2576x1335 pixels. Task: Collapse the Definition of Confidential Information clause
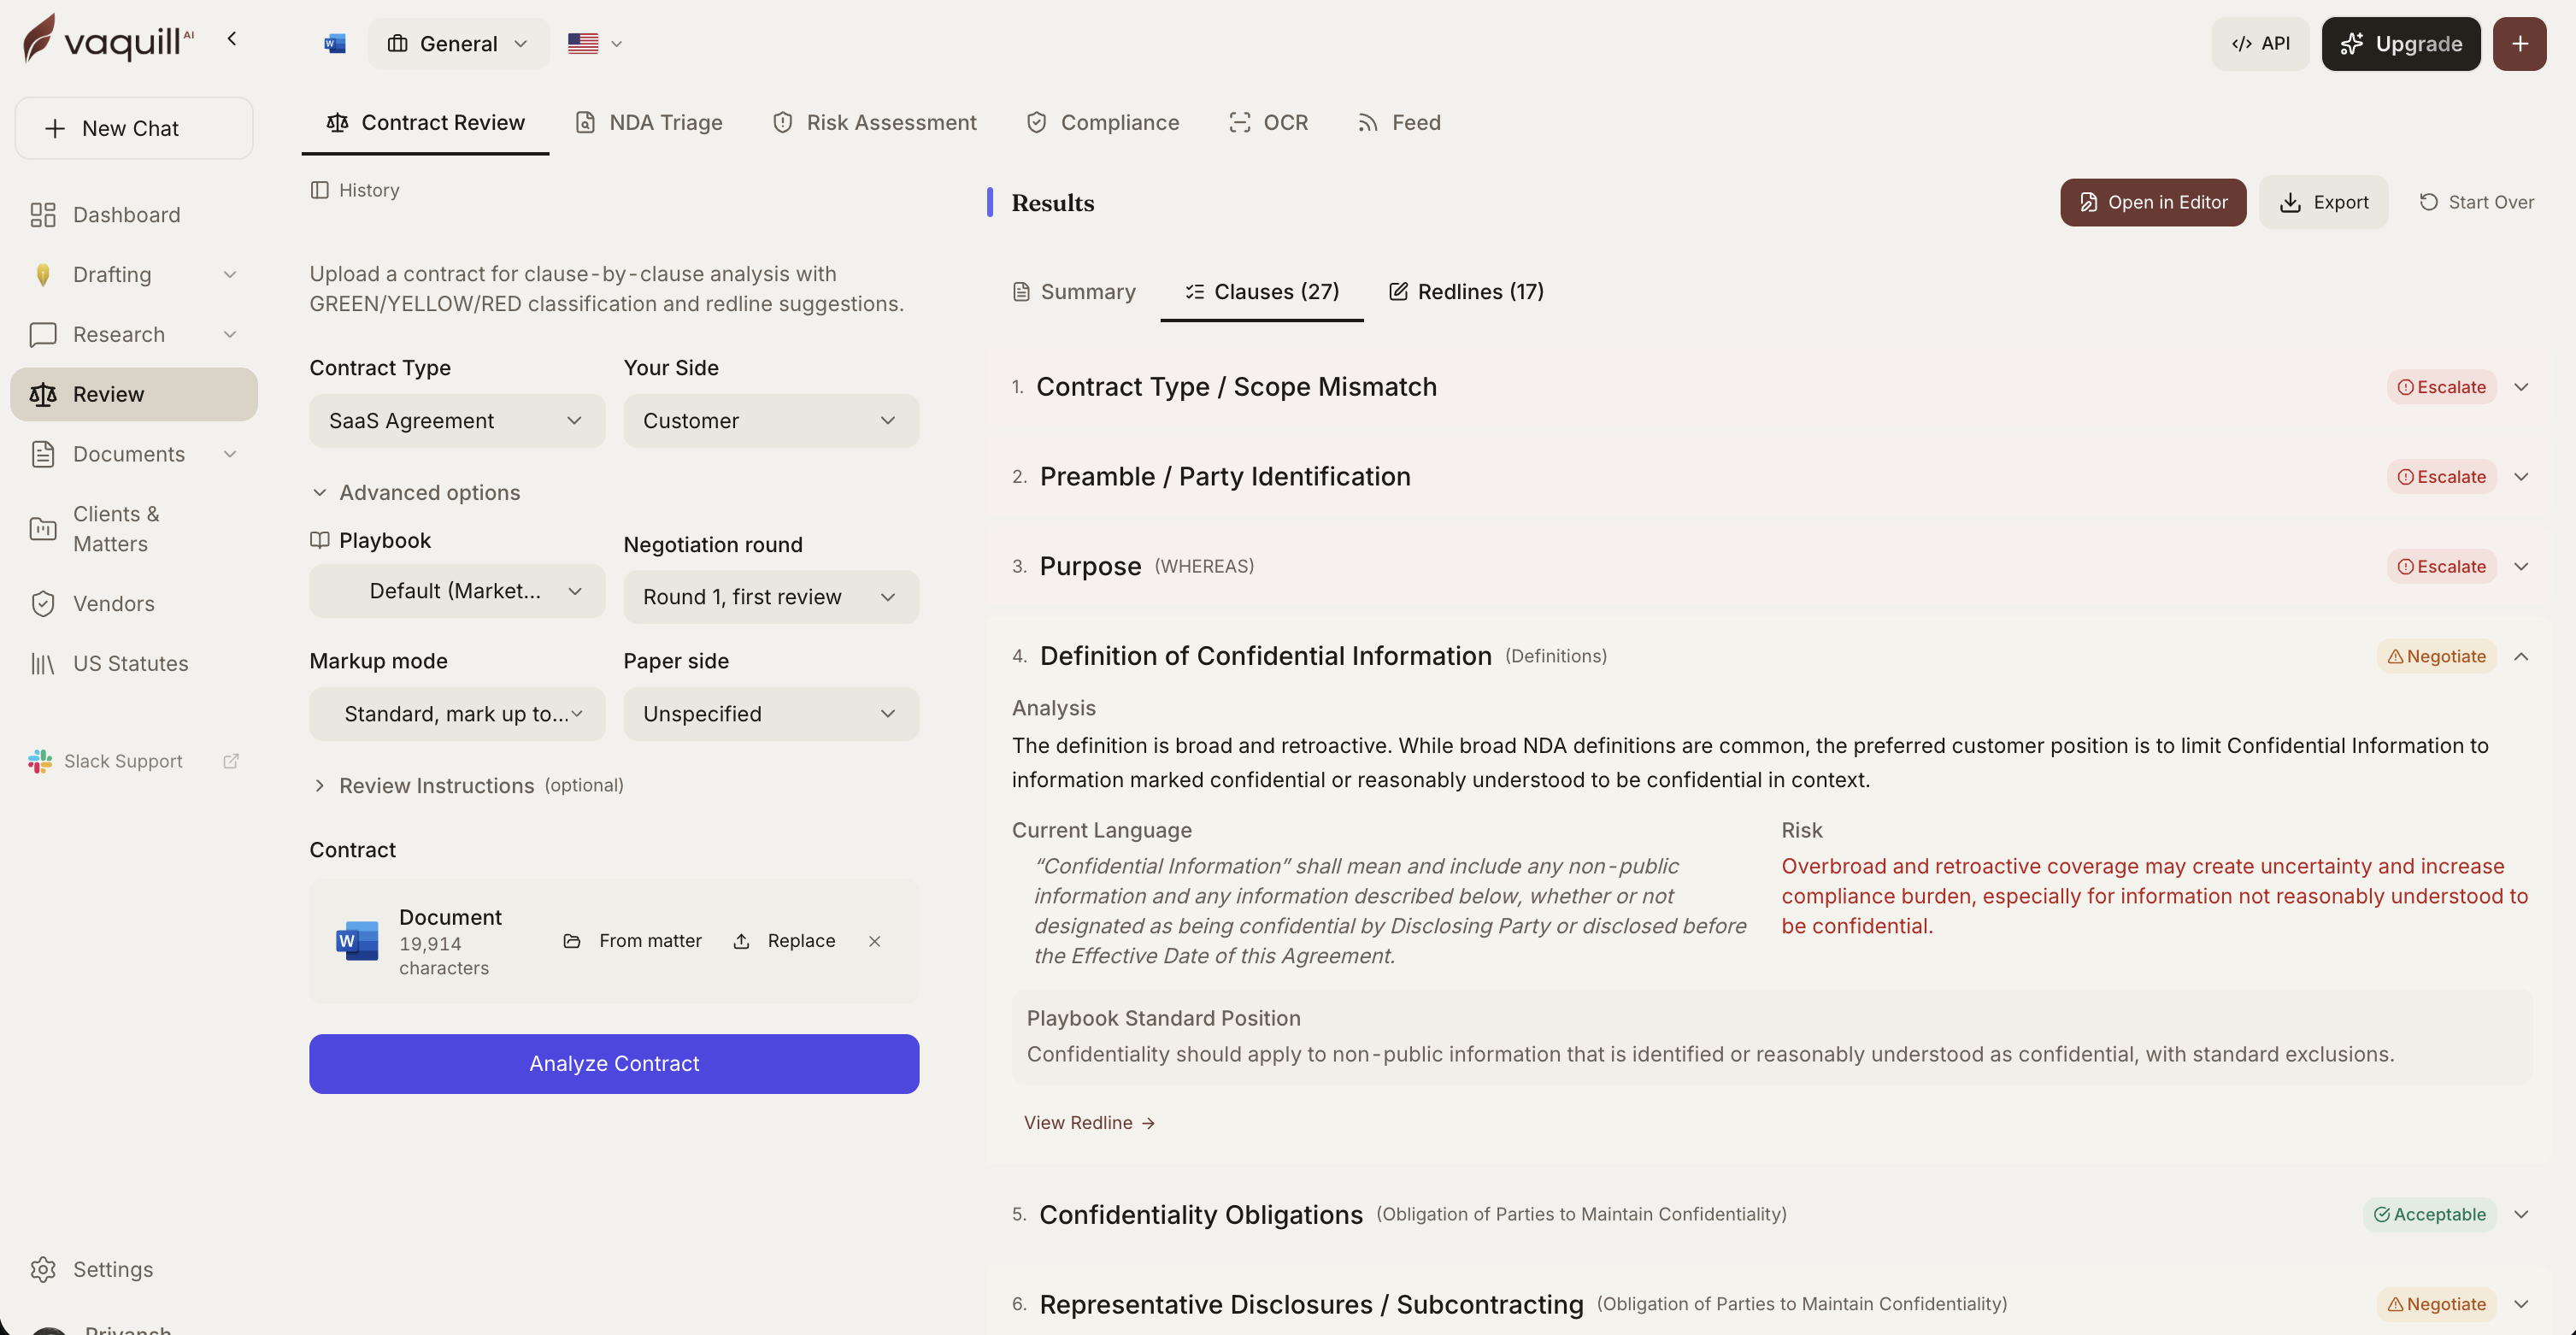click(x=2521, y=656)
